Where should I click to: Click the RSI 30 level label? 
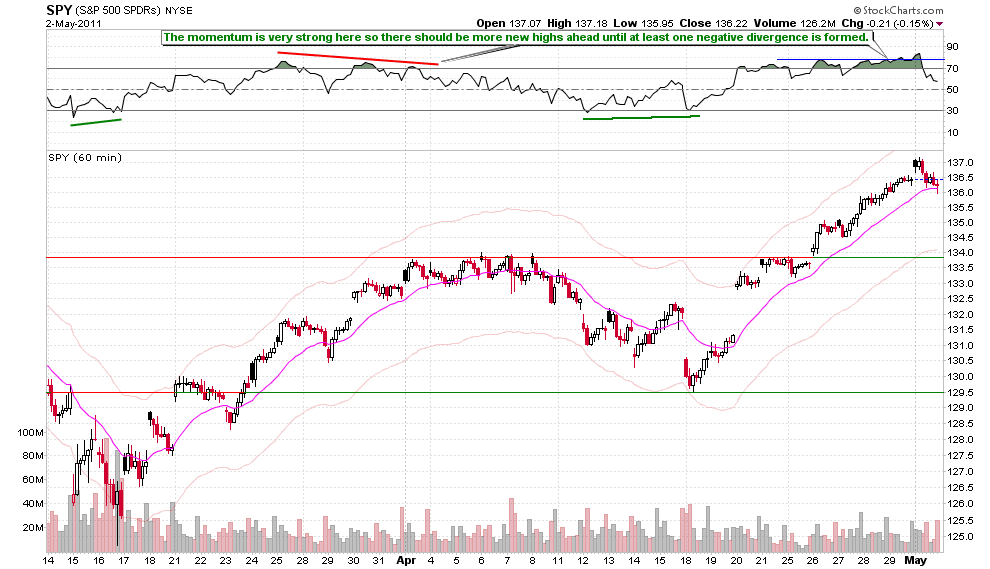[x=951, y=111]
